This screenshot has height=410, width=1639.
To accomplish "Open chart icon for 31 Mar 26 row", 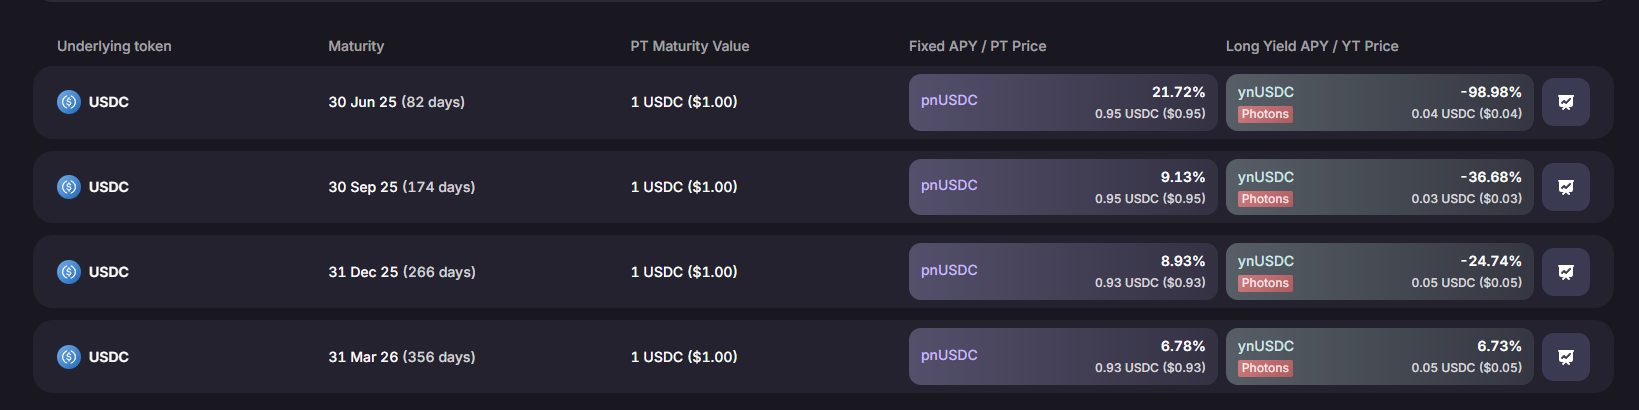I will [x=1566, y=357].
